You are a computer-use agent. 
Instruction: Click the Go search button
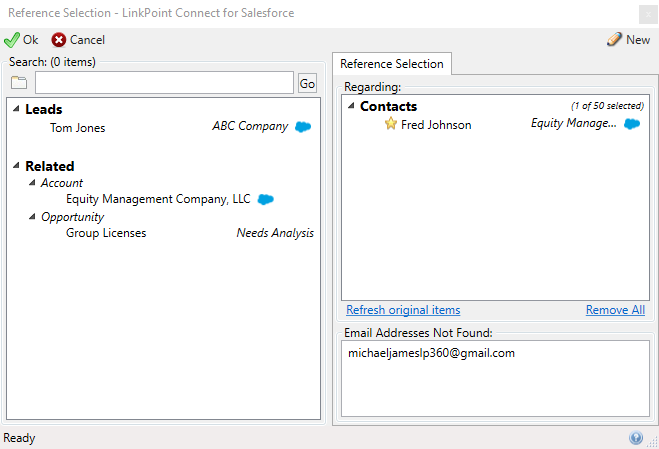click(307, 83)
